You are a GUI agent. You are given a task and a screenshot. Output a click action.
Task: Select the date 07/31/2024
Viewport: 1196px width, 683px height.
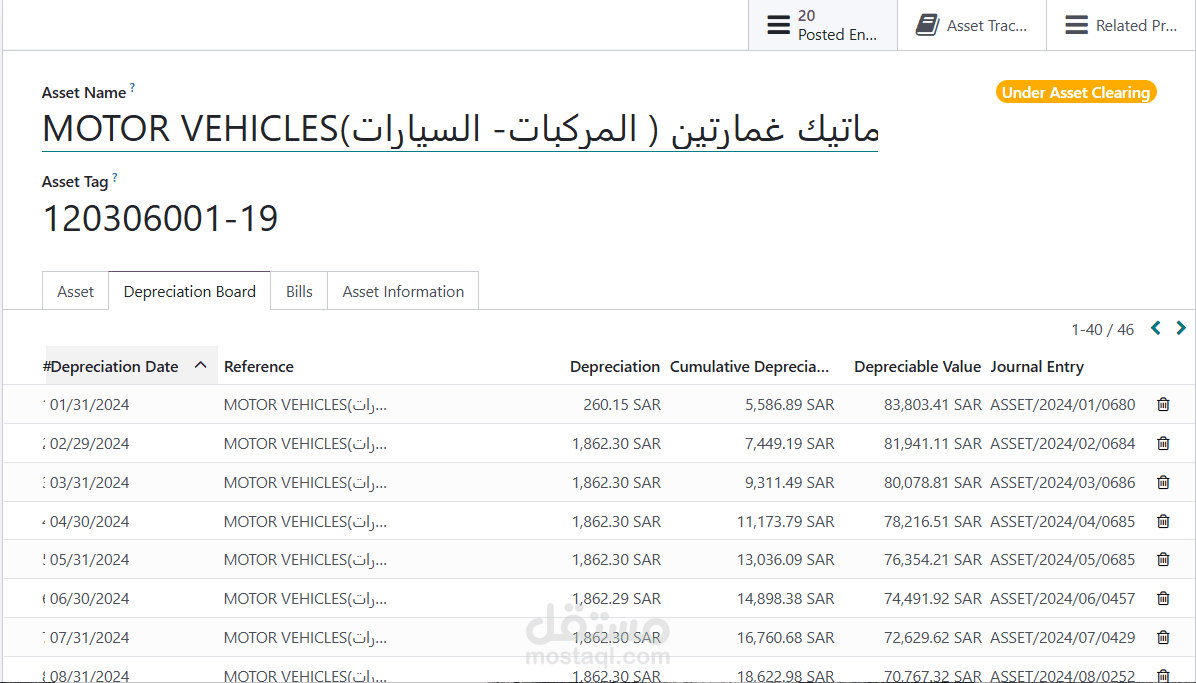pyautogui.click(x=89, y=637)
